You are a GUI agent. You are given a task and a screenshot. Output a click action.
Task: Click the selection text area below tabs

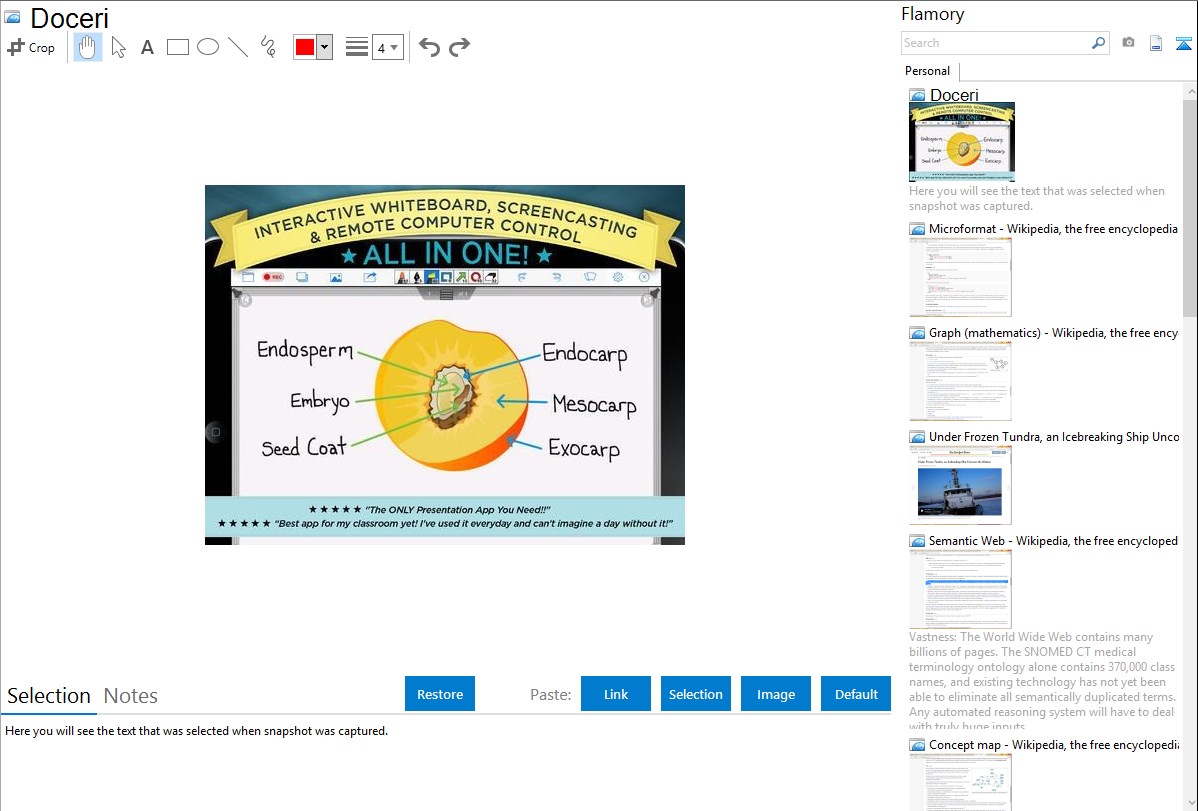(446, 763)
